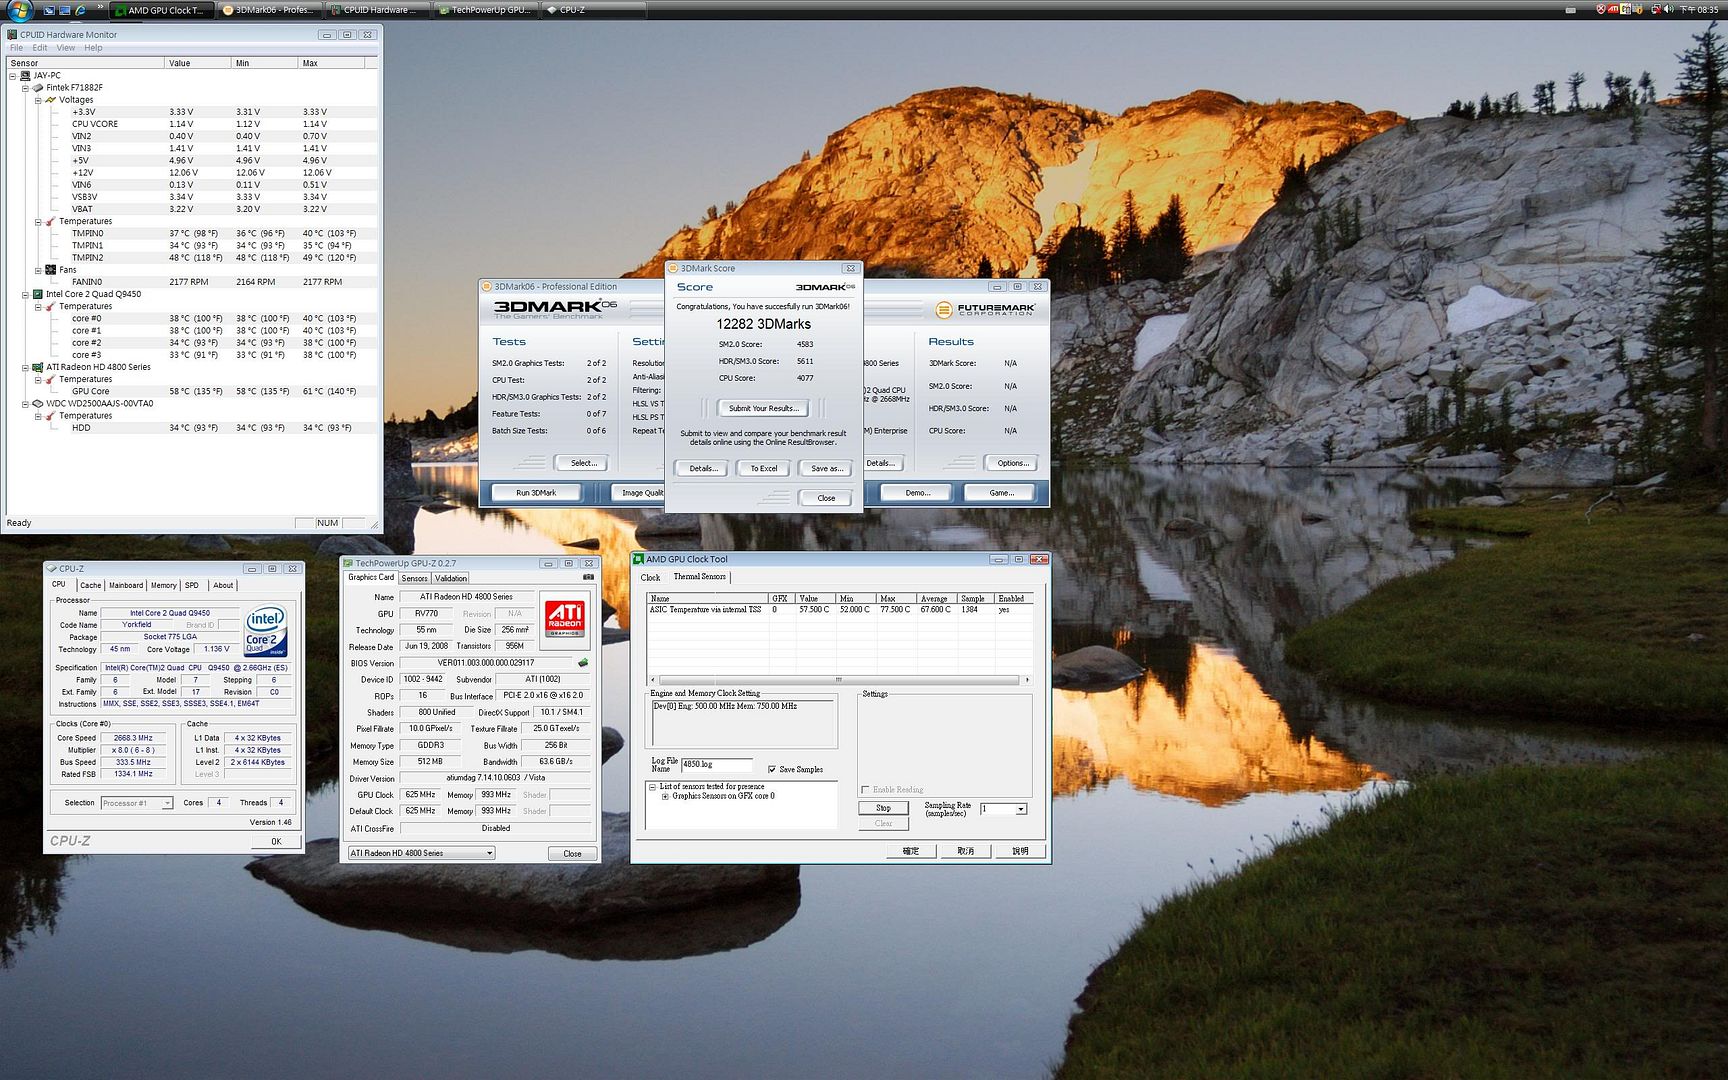
Task: Click the WDC hard drive icon in tree
Action: [x=38, y=403]
